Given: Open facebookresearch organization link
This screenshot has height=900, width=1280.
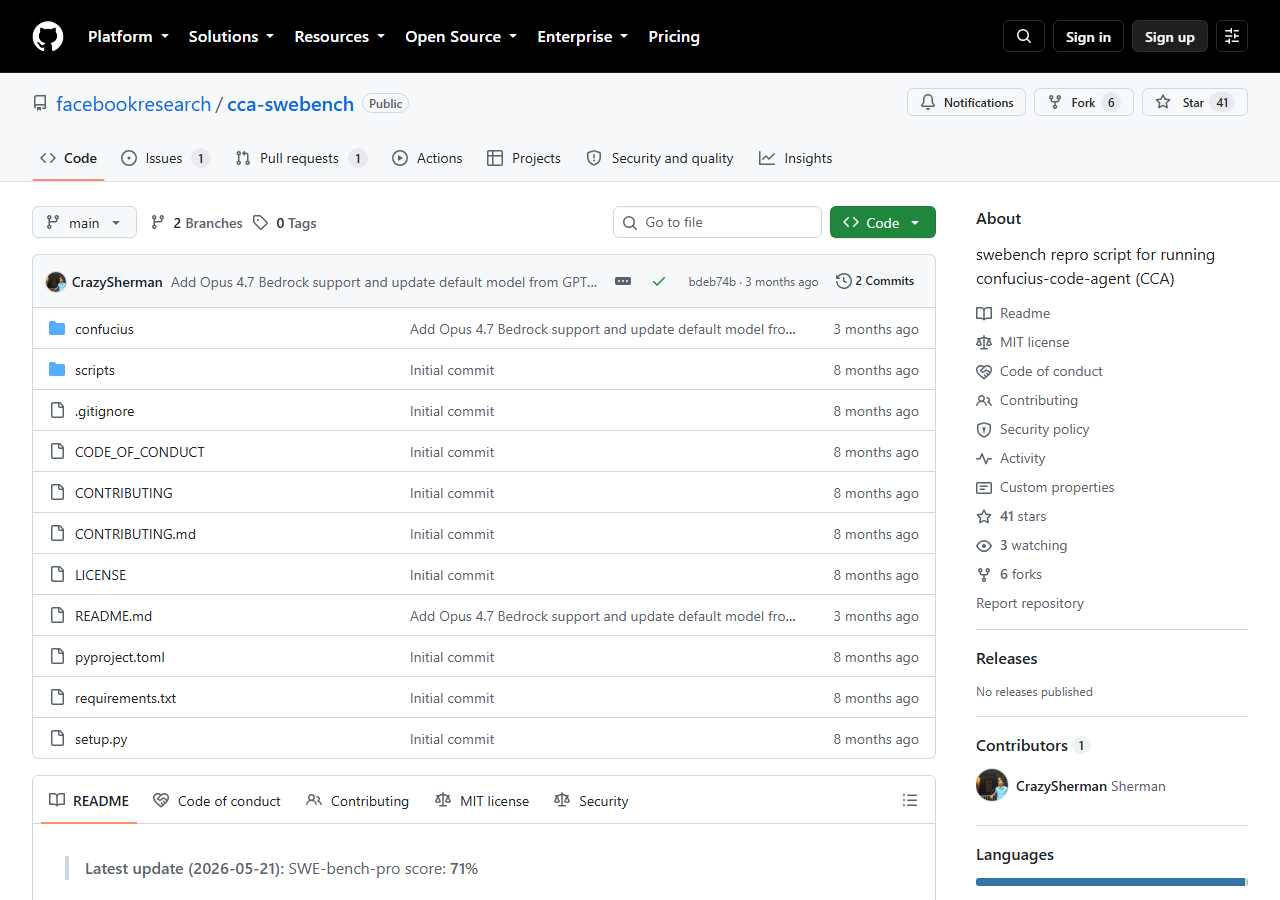Looking at the screenshot, I should tap(133, 104).
